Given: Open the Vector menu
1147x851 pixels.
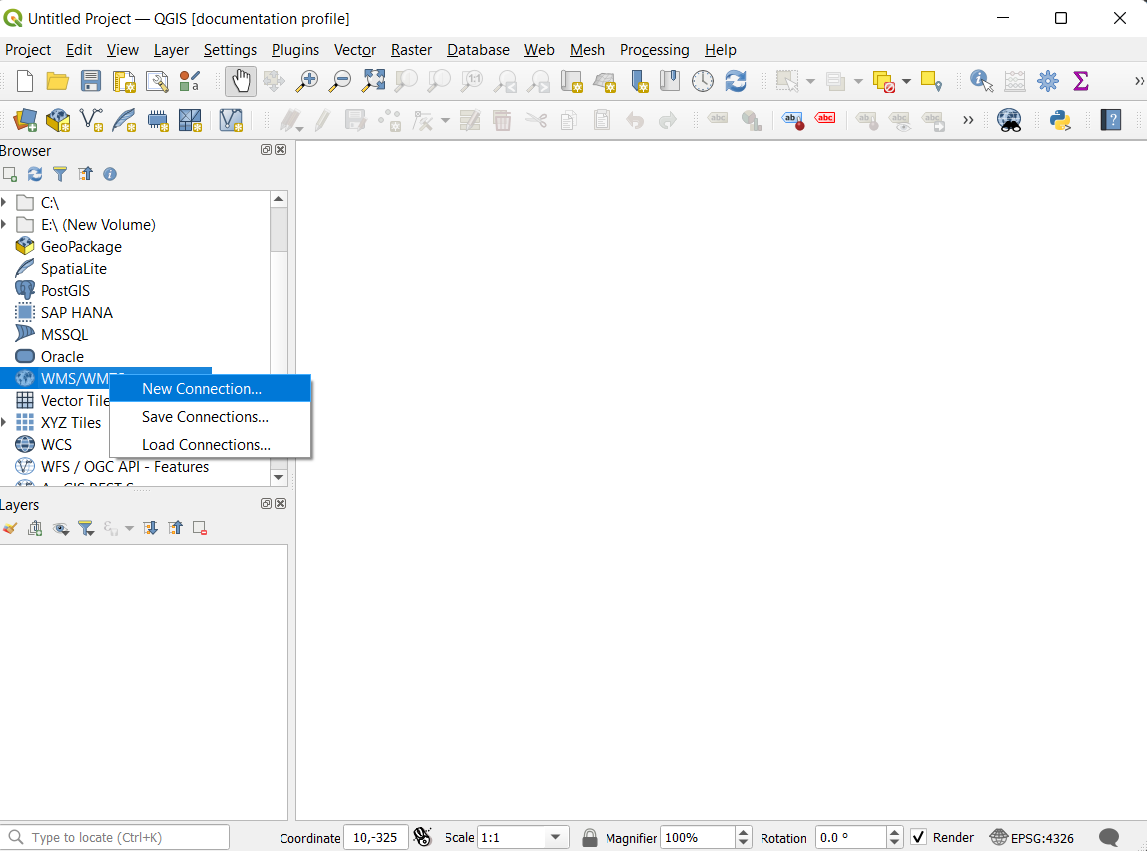Looking at the screenshot, I should coord(355,50).
